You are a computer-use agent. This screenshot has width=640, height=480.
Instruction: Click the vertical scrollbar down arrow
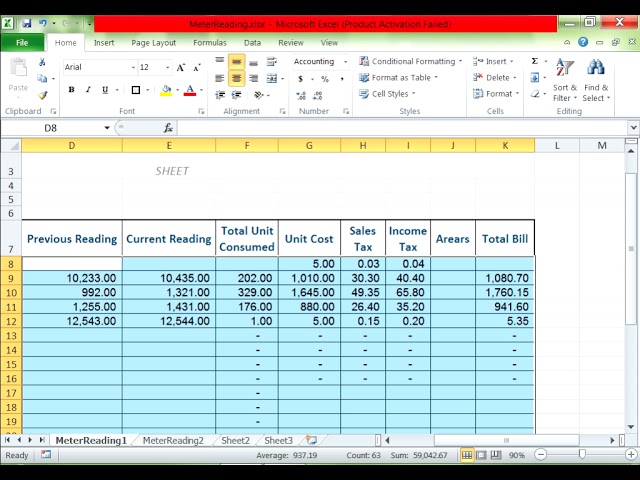(x=631, y=427)
